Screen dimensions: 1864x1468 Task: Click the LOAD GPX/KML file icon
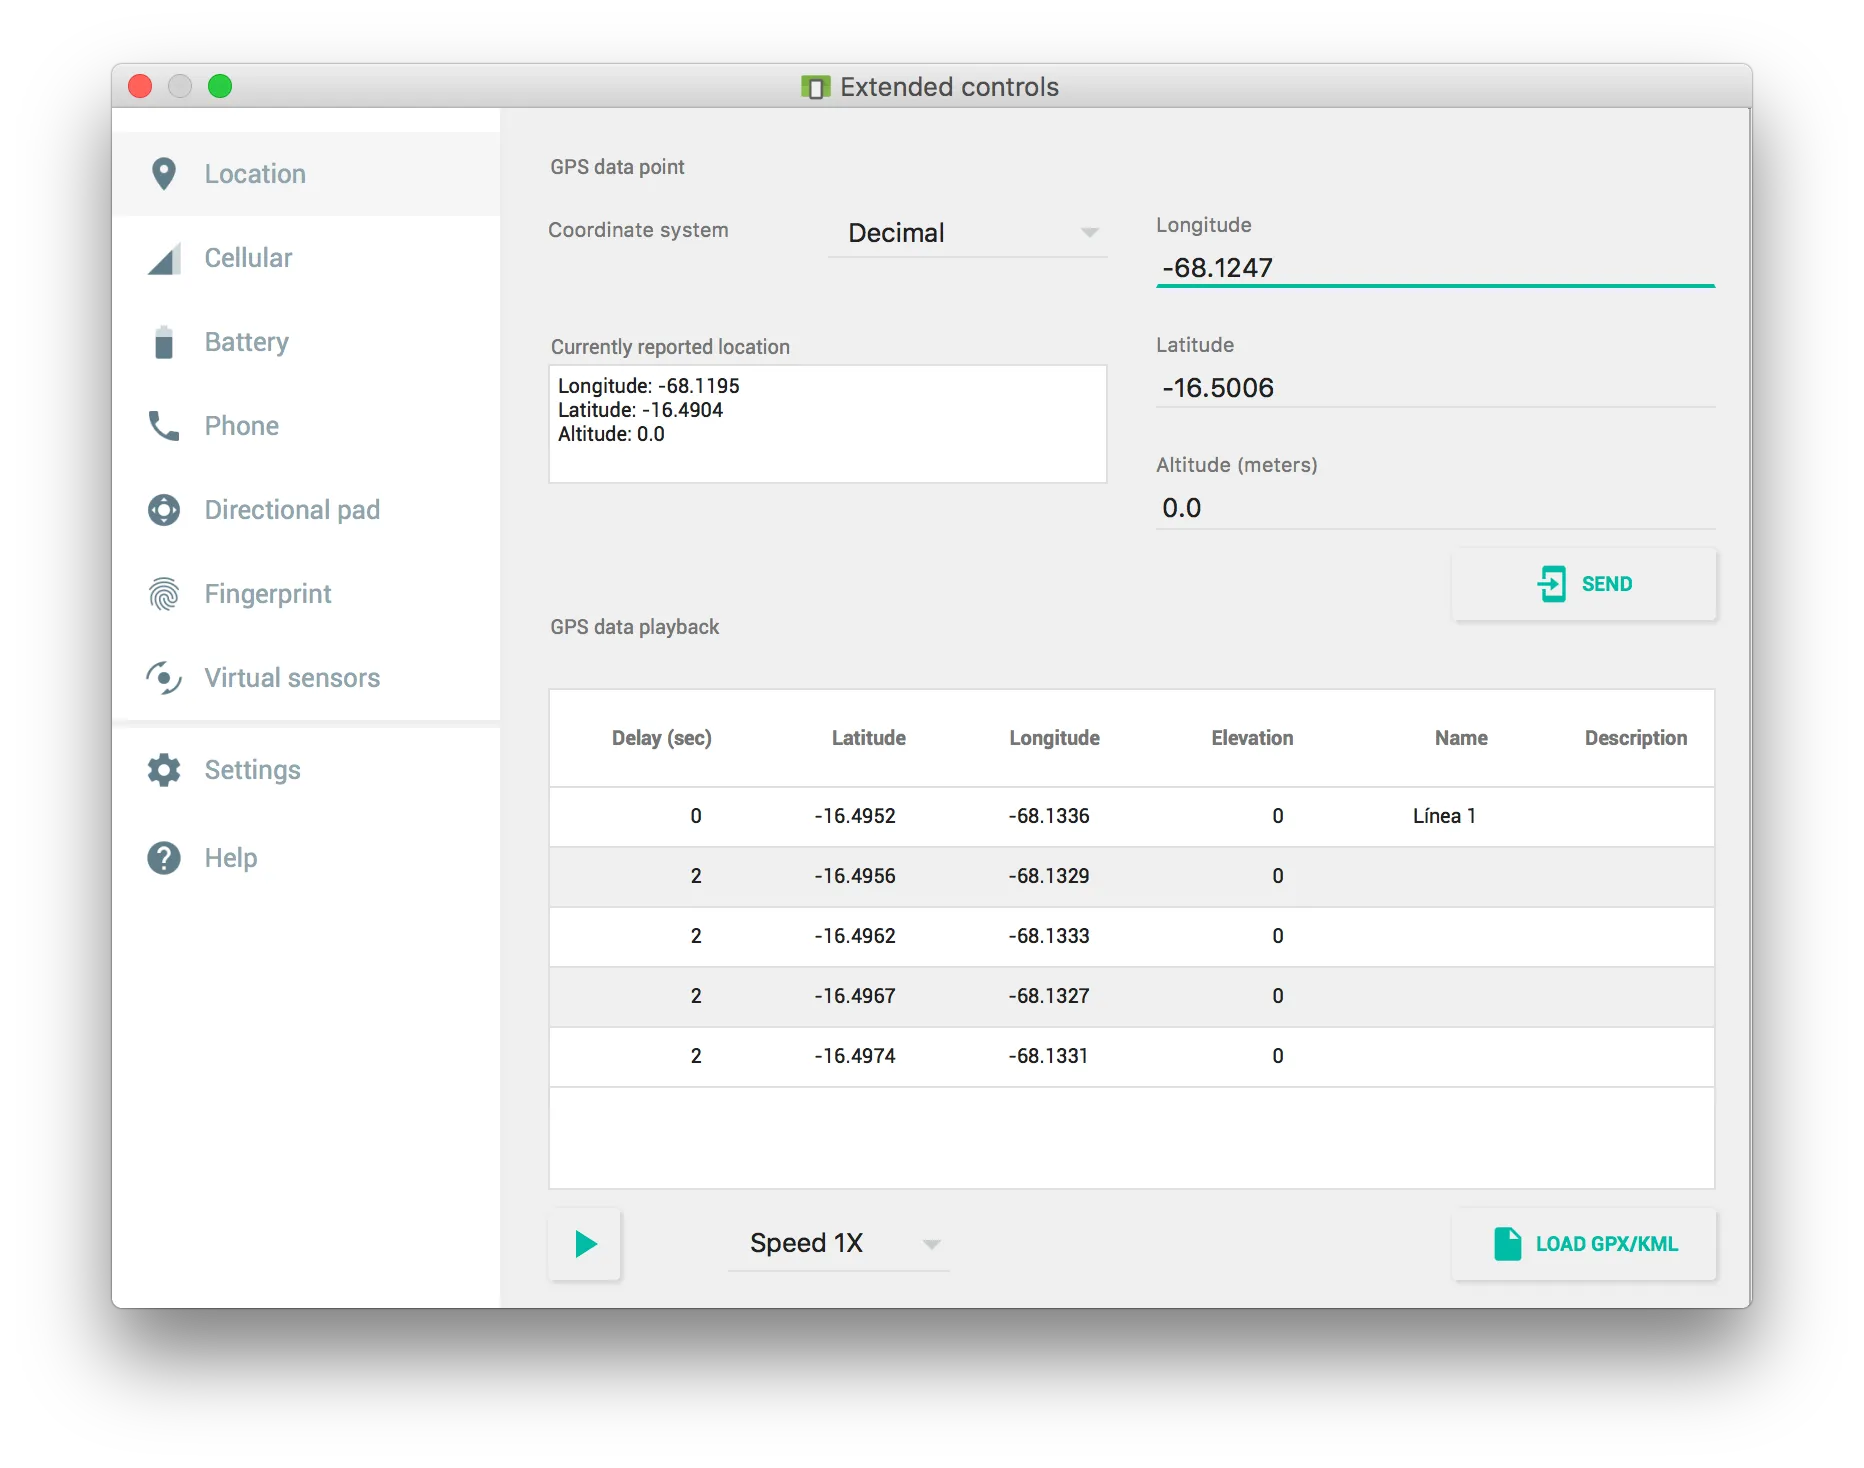[1507, 1244]
